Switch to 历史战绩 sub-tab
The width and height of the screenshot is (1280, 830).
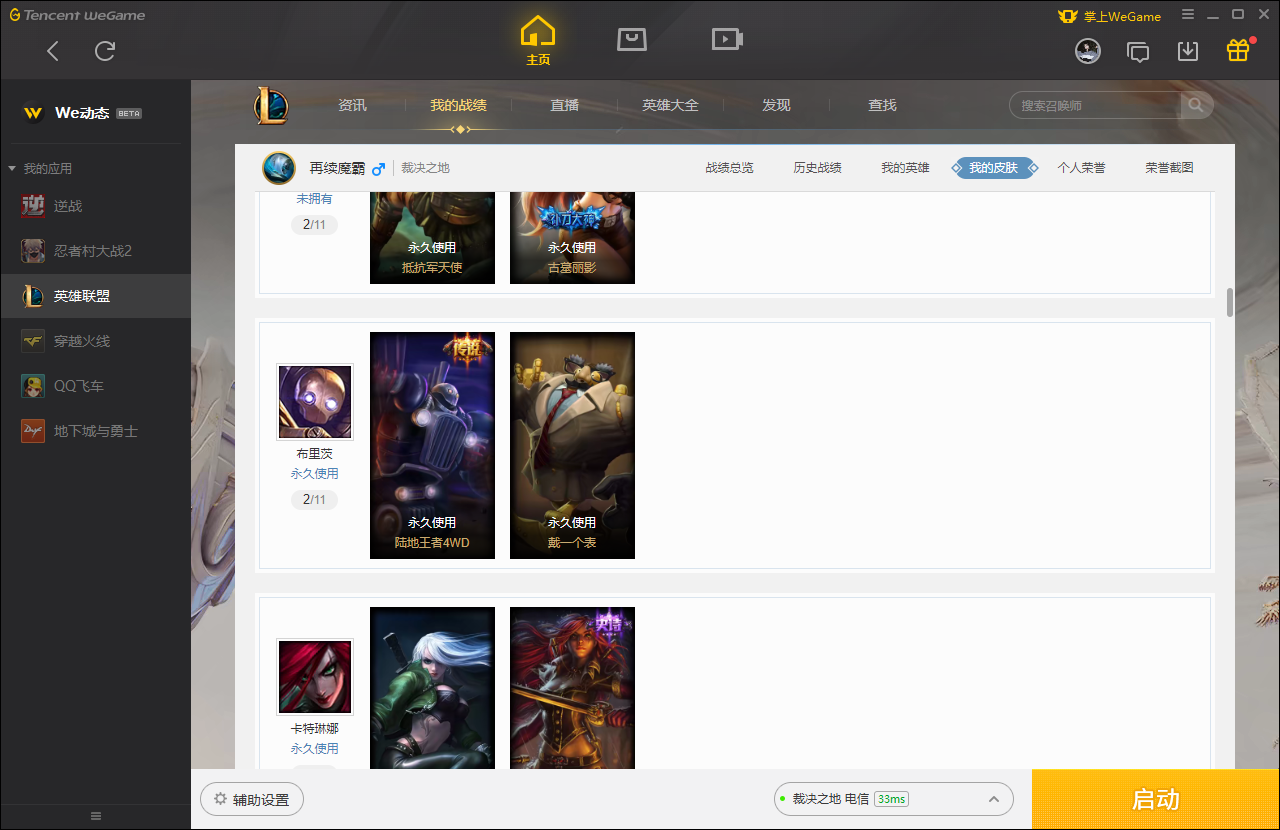817,168
